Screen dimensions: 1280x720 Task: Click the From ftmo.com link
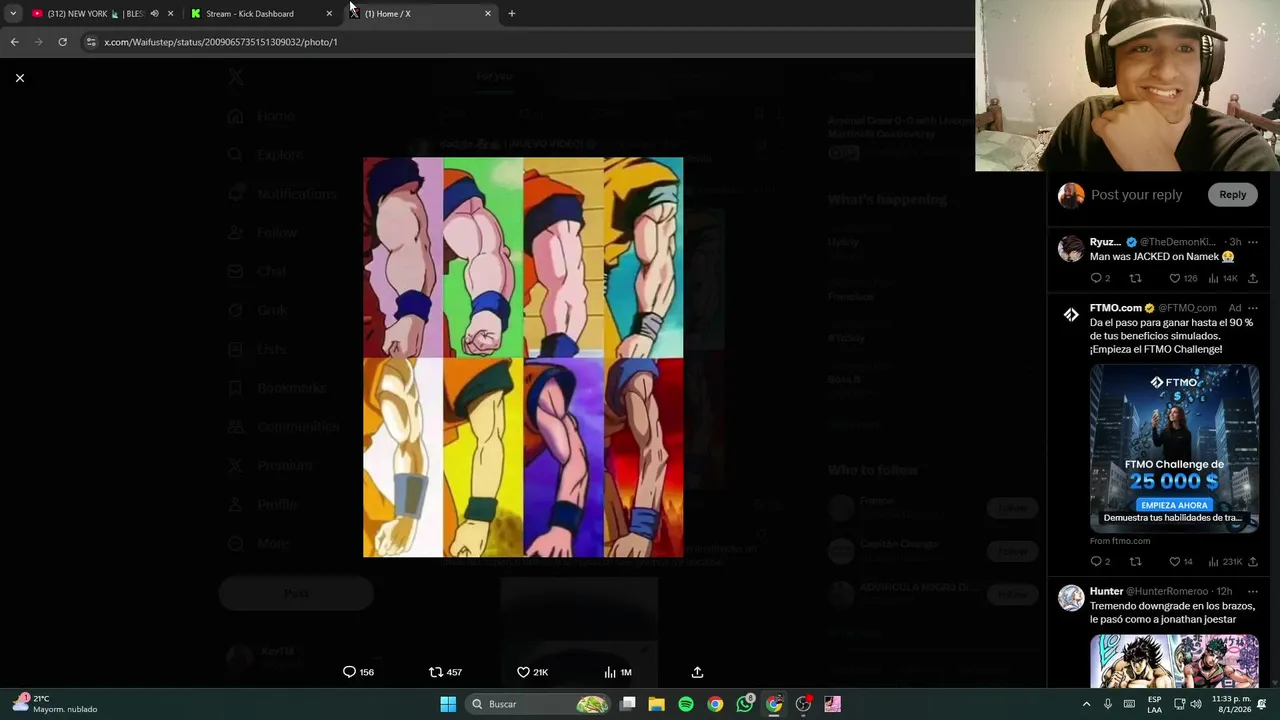[1120, 541]
